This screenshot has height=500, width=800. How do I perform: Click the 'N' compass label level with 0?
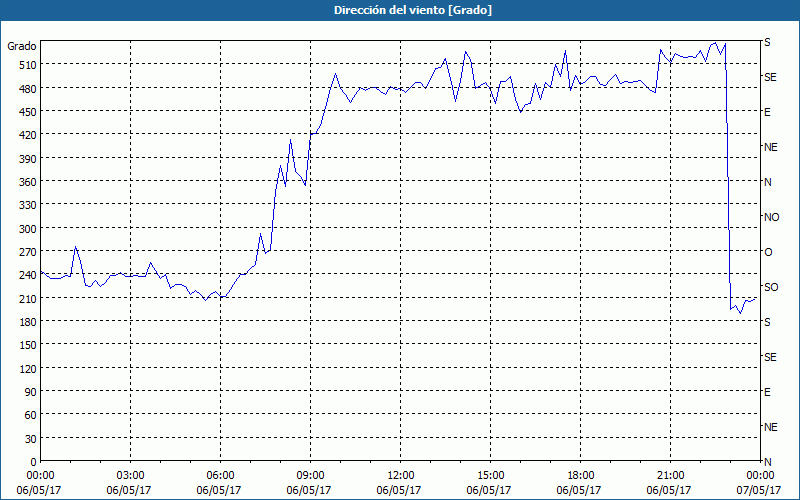click(767, 462)
